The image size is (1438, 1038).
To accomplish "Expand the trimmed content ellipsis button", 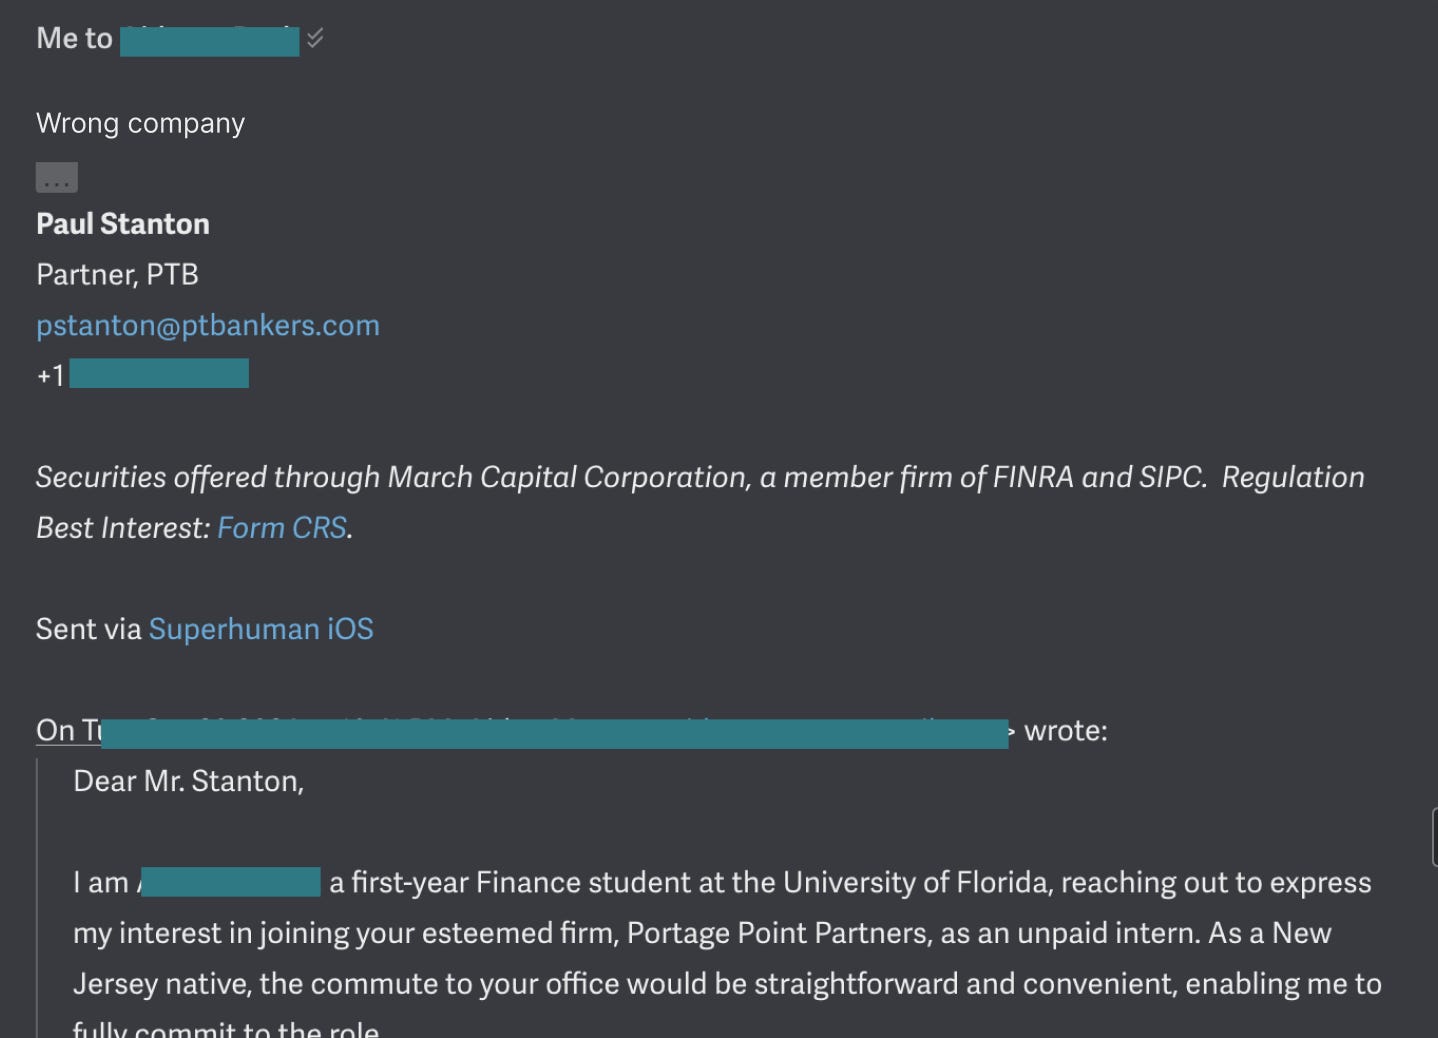I will [57, 178].
